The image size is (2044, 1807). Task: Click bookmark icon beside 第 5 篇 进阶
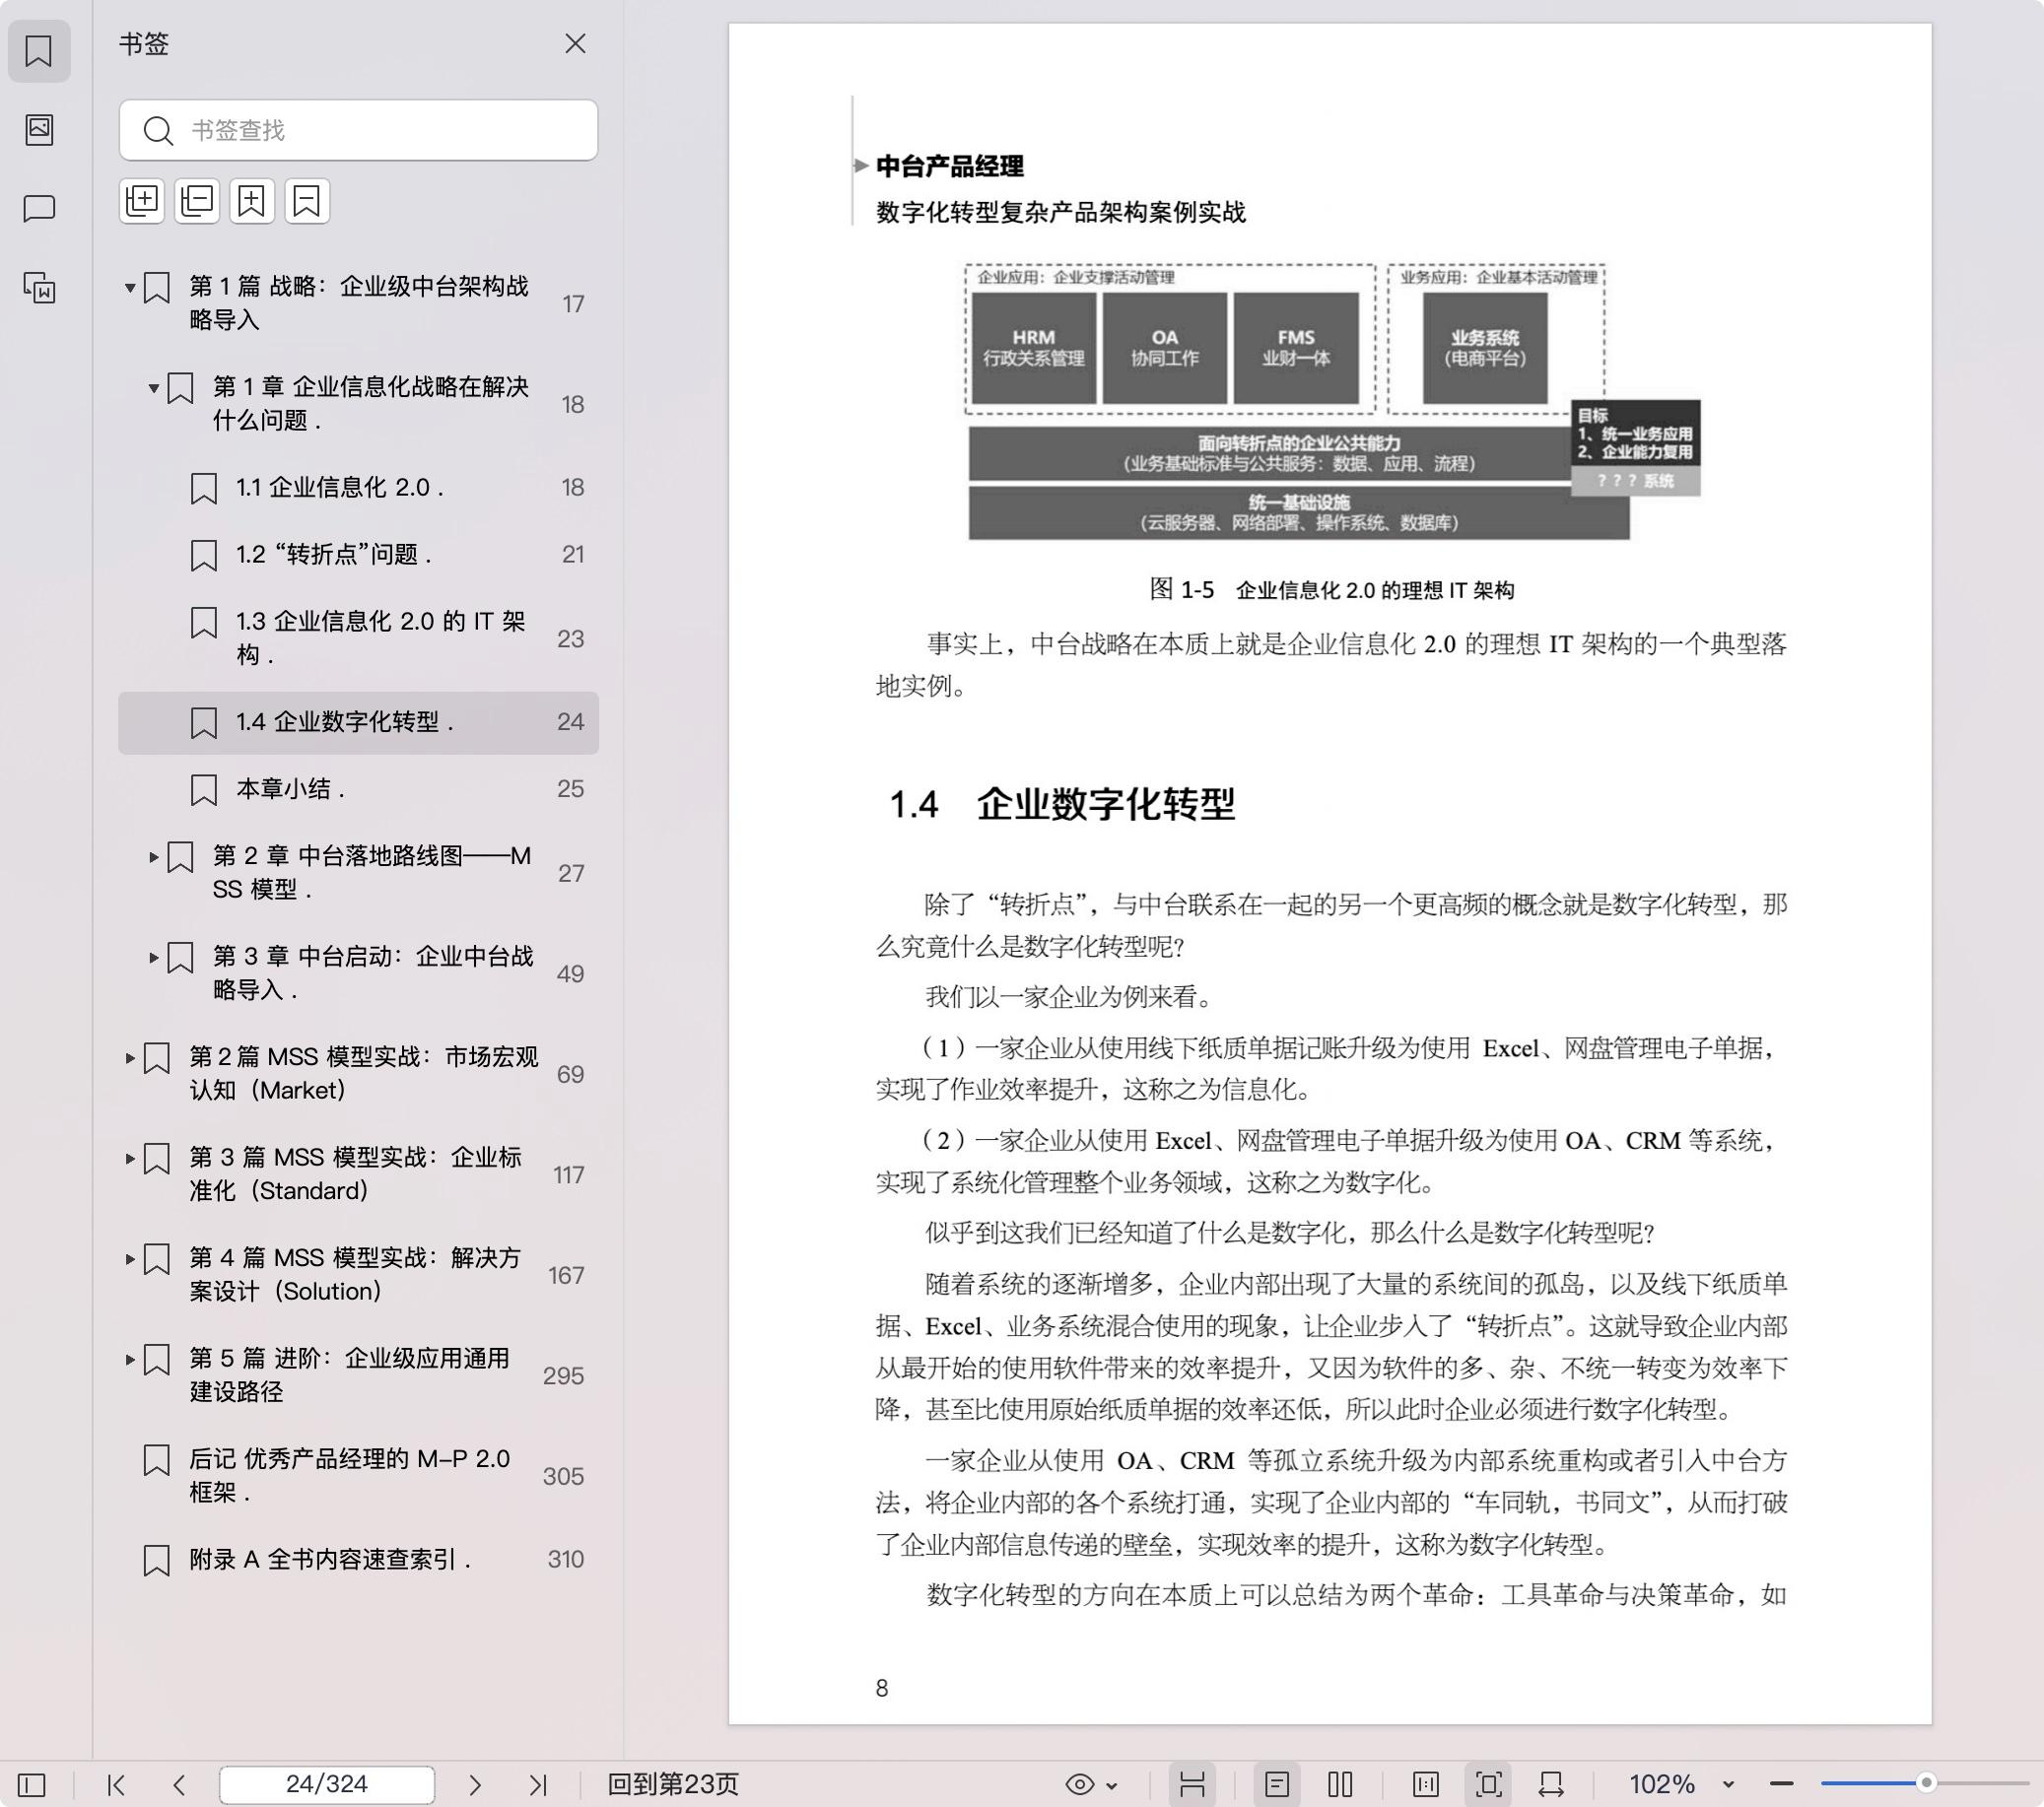tap(157, 1360)
